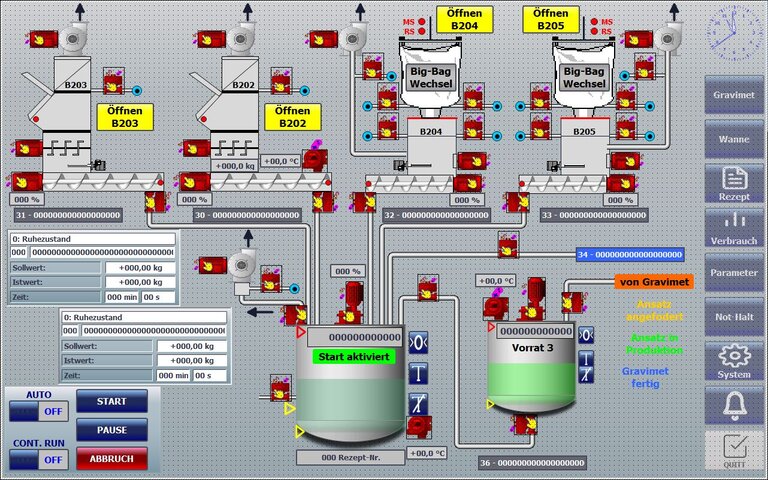Click outlet valve under B202 conveyor end
This screenshot has height=480, width=768.
(x=323, y=202)
